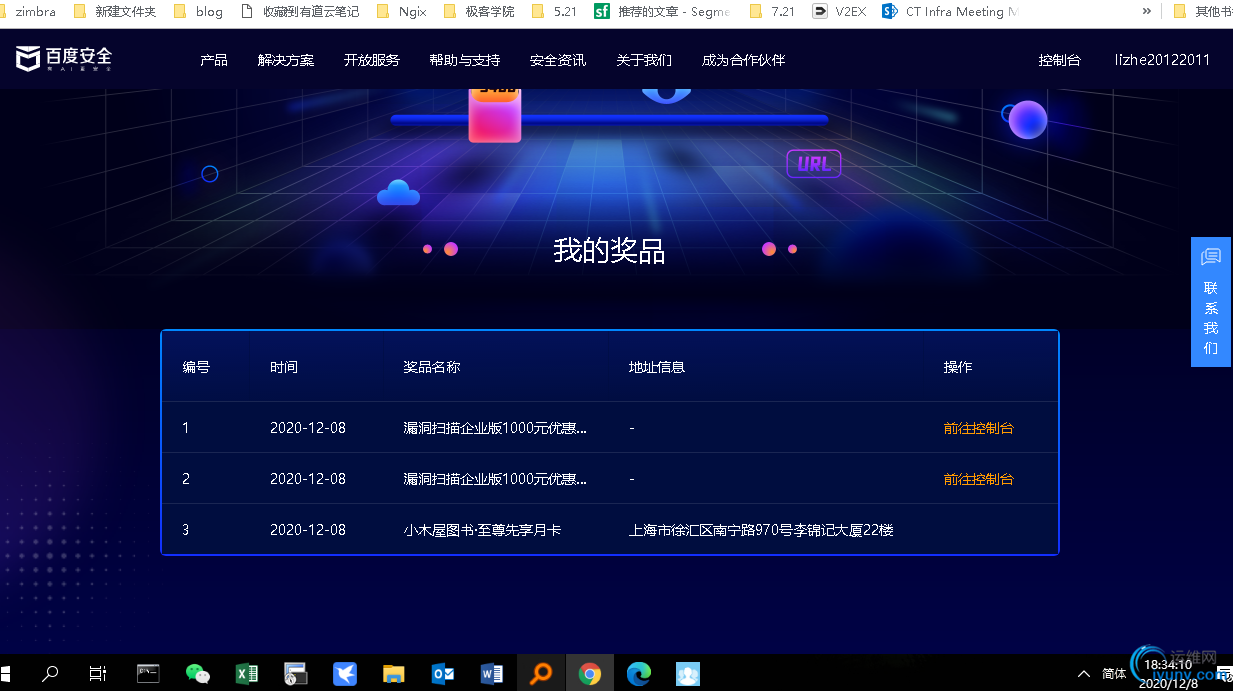Open the 开放服务 navigation menu
The image size is (1233, 691).
tap(372, 60)
